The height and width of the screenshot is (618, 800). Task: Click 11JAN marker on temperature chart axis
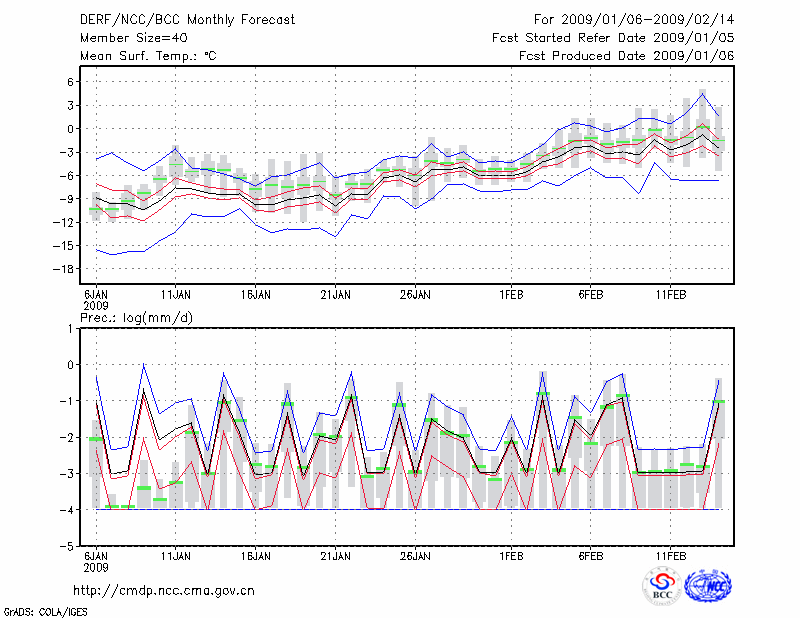(176, 295)
